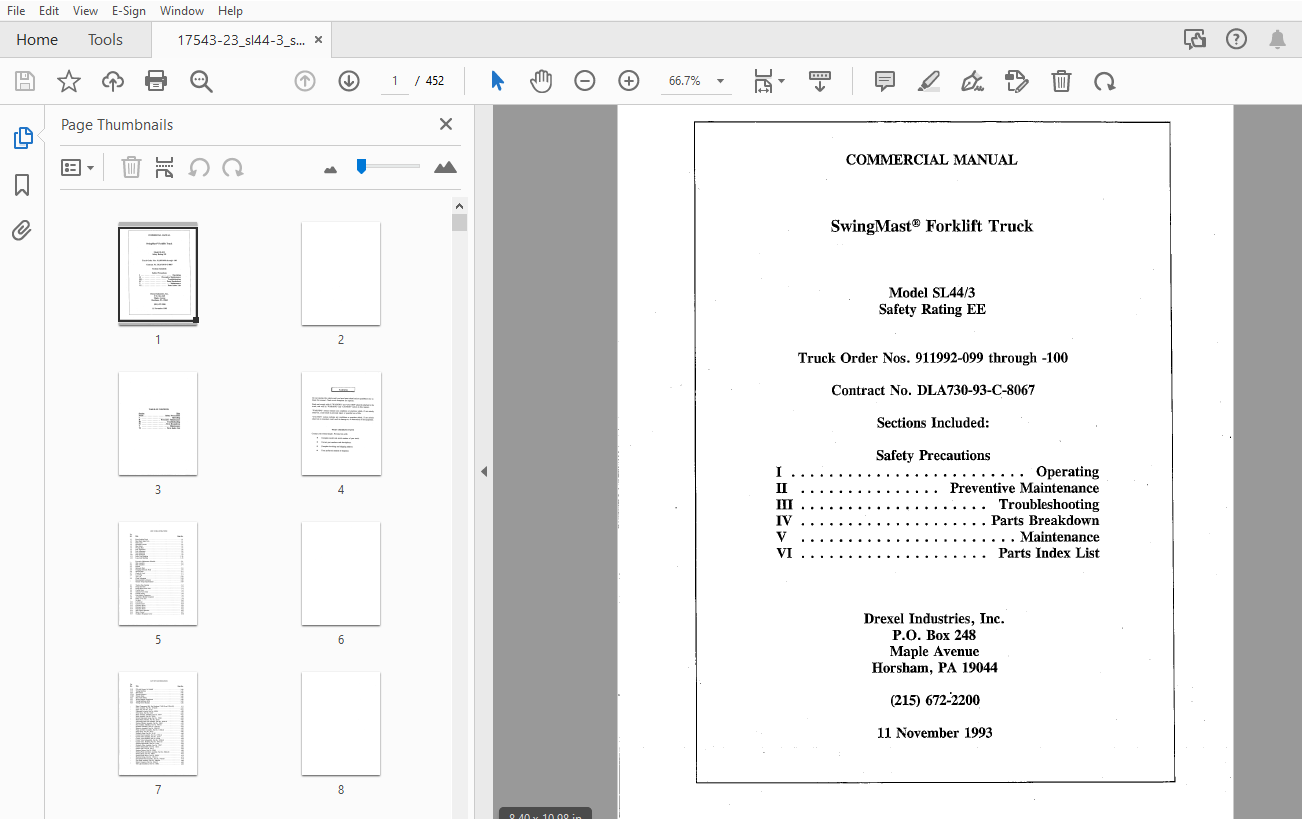
Task: Activate the Hand pan tool
Action: click(x=541, y=81)
